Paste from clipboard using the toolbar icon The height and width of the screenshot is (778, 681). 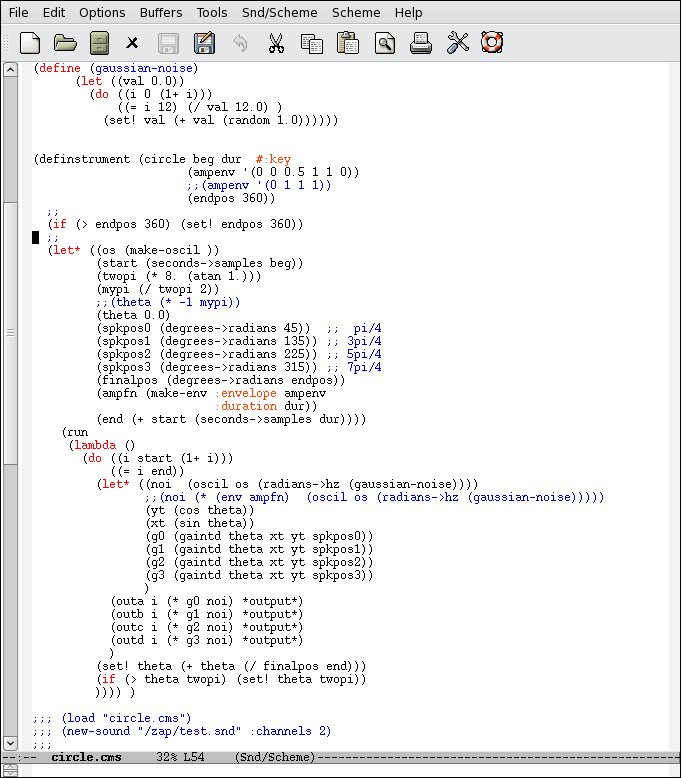pos(347,43)
